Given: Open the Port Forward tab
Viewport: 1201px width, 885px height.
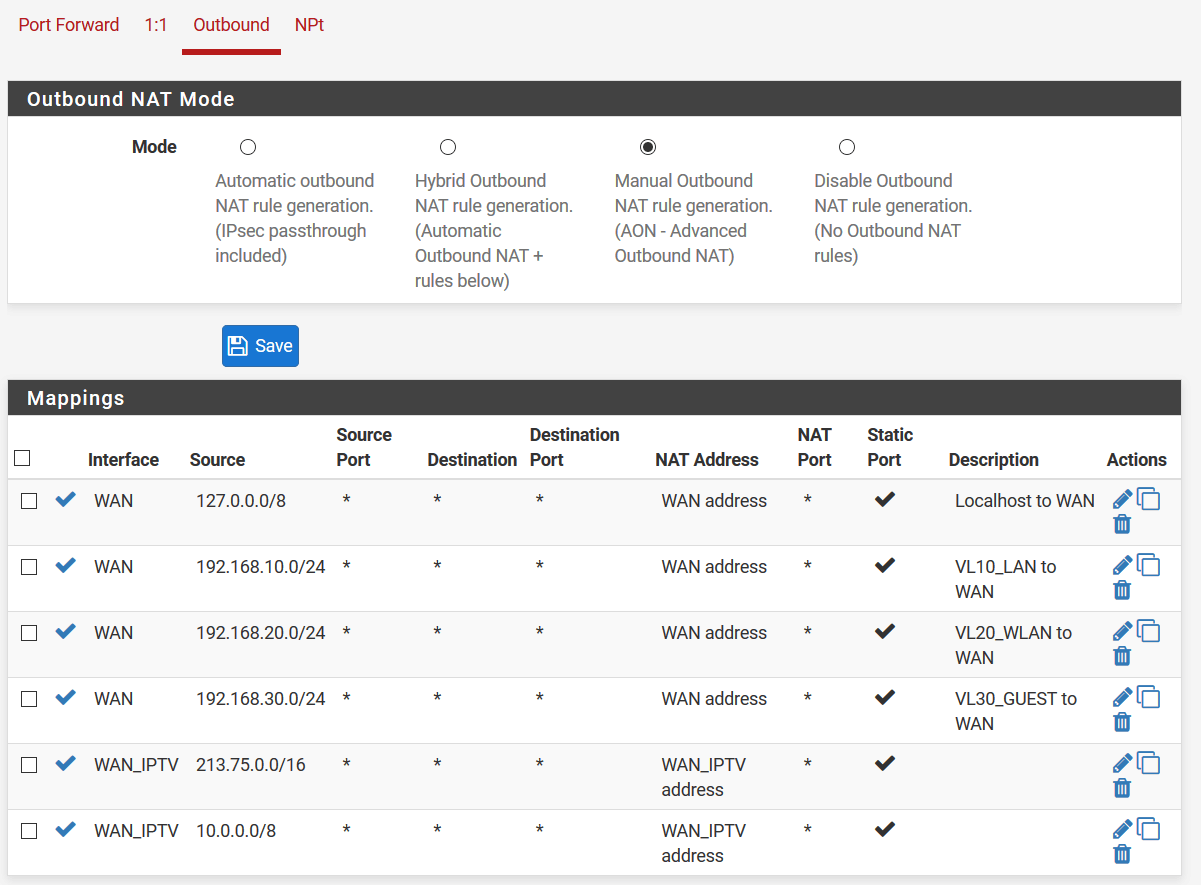Looking at the screenshot, I should pos(69,25).
